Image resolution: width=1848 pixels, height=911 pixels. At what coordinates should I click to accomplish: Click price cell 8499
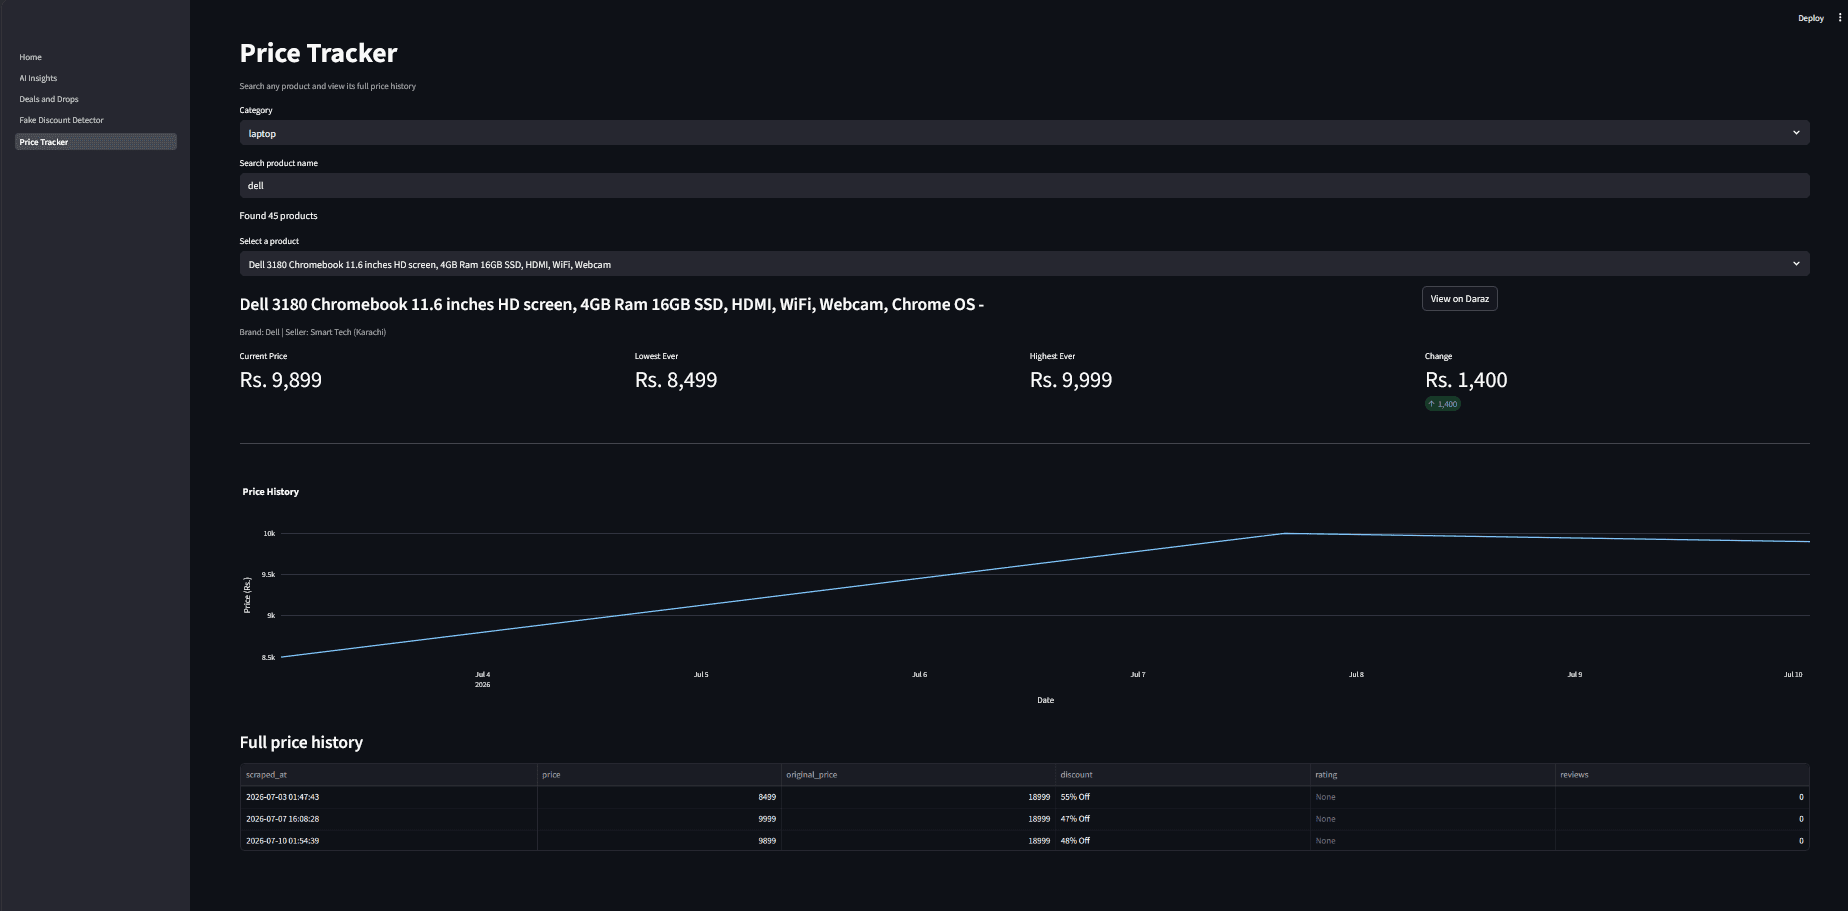(659, 797)
